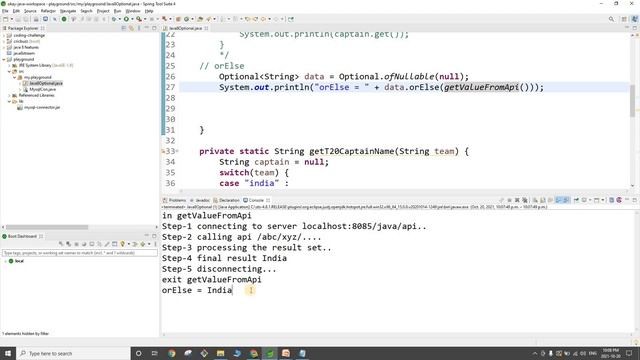Click the "orElse = India" console output line
This screenshot has width=640, height=360.
[x=197, y=291]
